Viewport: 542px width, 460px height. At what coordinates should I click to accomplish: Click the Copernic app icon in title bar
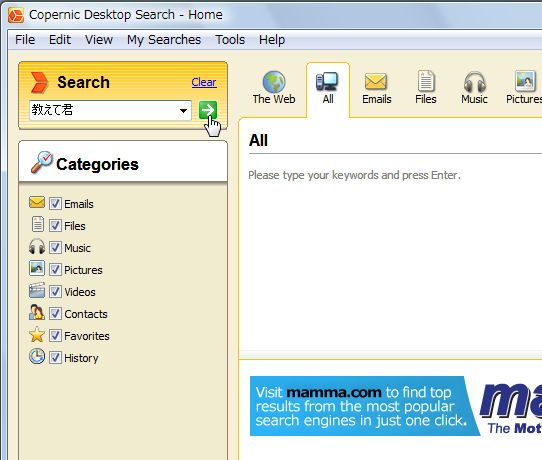coord(16,15)
